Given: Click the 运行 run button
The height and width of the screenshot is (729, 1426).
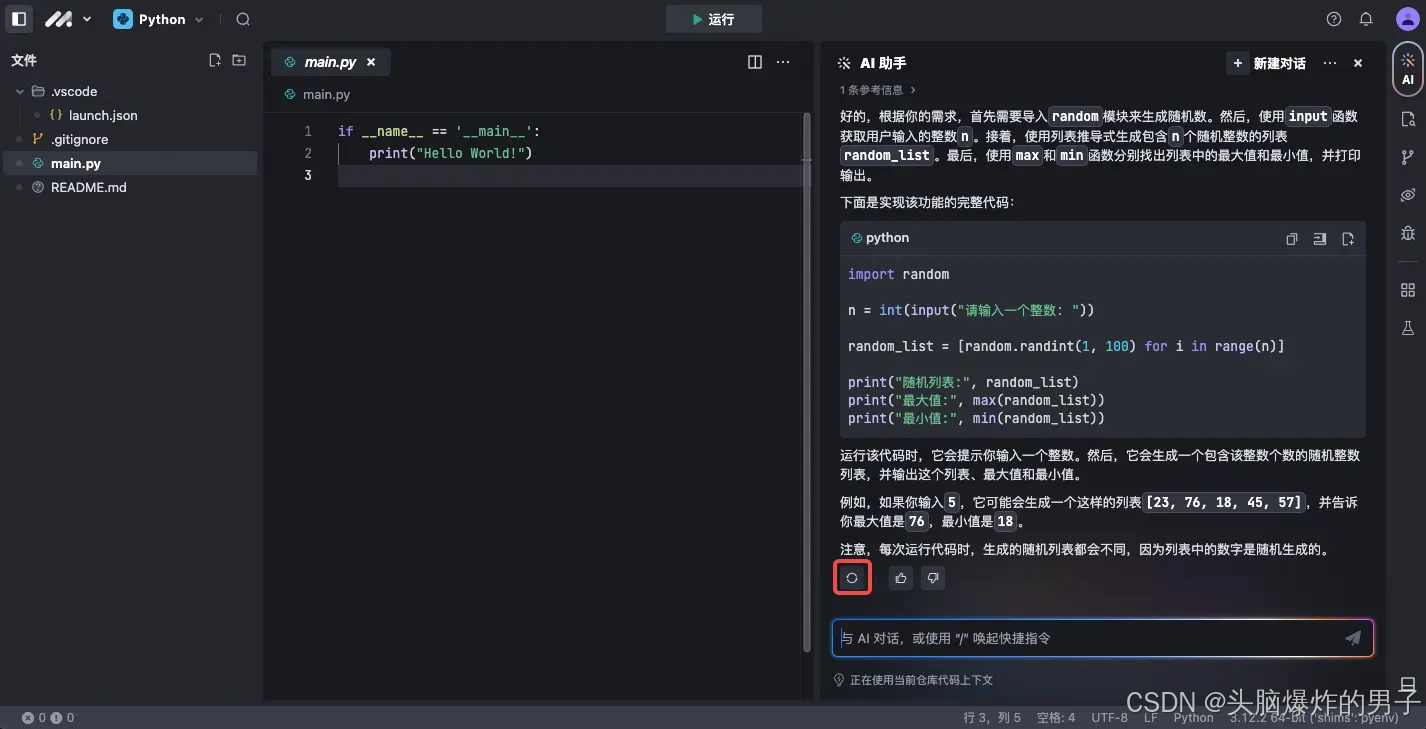Looking at the screenshot, I should tap(713, 18).
